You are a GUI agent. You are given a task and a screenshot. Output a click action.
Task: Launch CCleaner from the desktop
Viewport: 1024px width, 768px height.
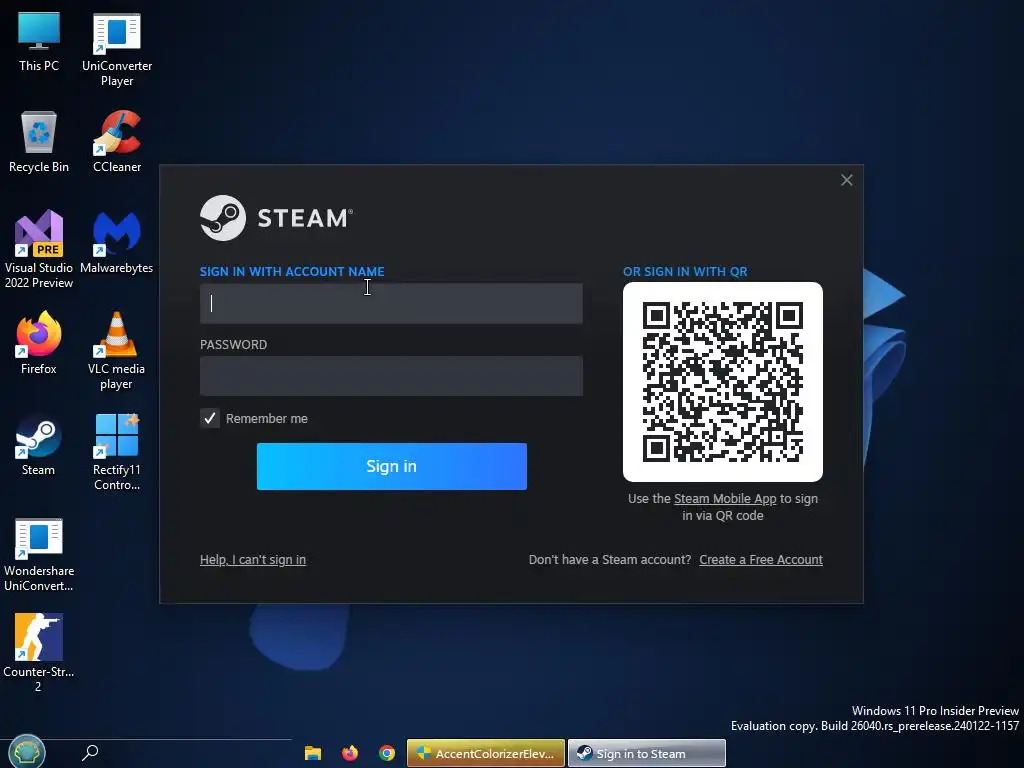coord(117,142)
